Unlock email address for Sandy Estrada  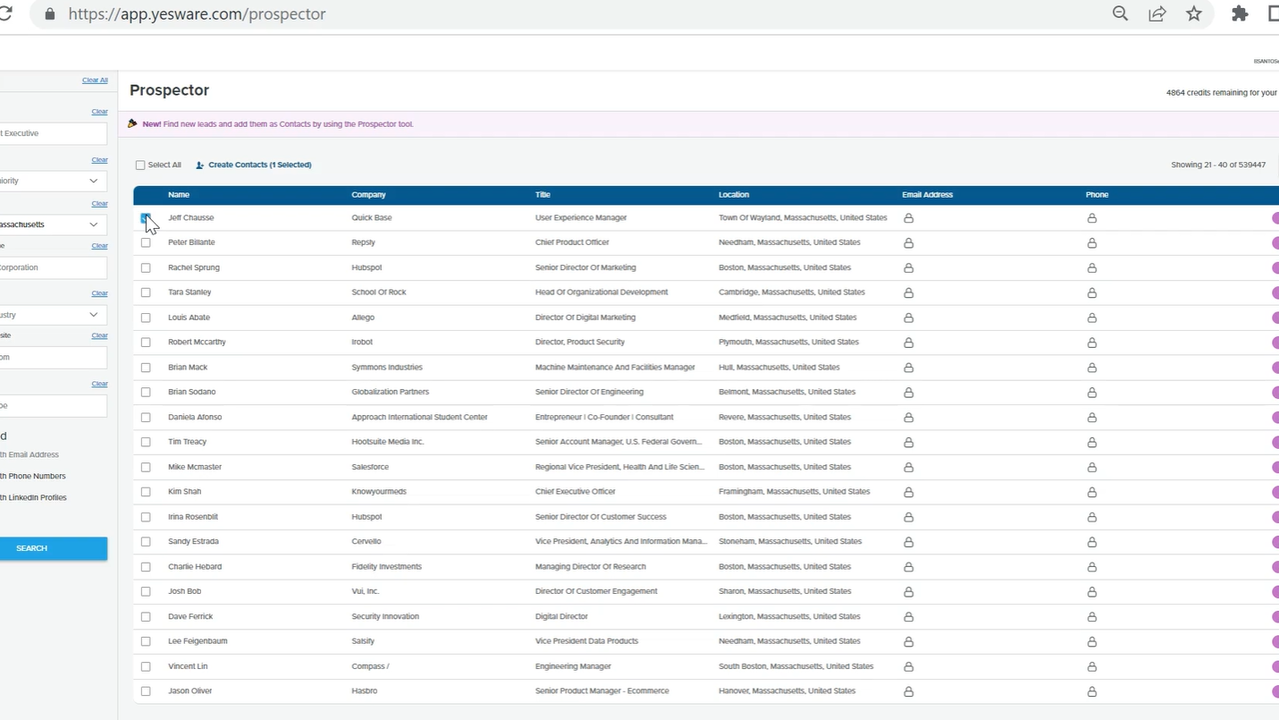click(909, 543)
